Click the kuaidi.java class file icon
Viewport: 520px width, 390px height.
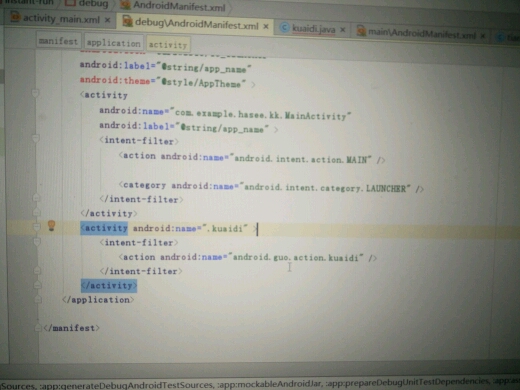pos(284,28)
